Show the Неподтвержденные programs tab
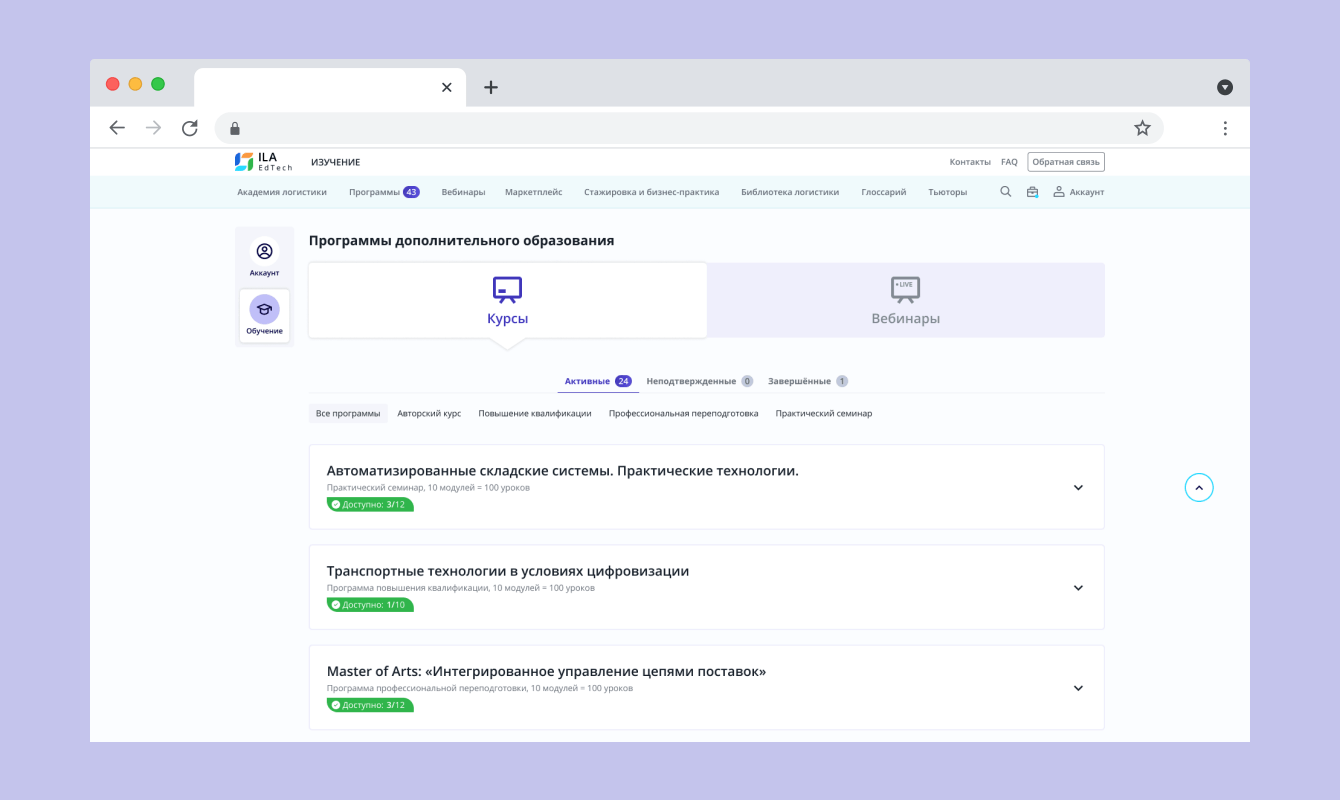Viewport: 1340px width, 800px height. (699, 381)
